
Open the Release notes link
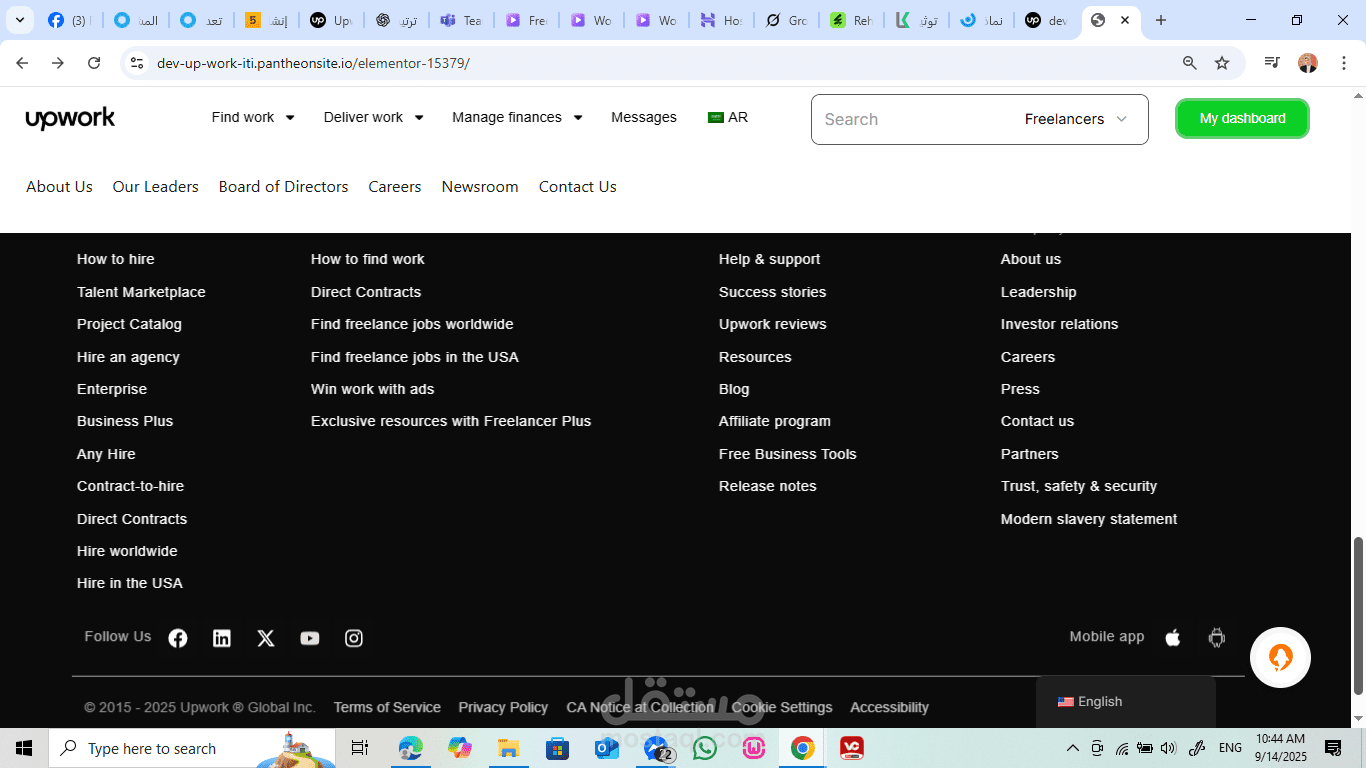(768, 486)
